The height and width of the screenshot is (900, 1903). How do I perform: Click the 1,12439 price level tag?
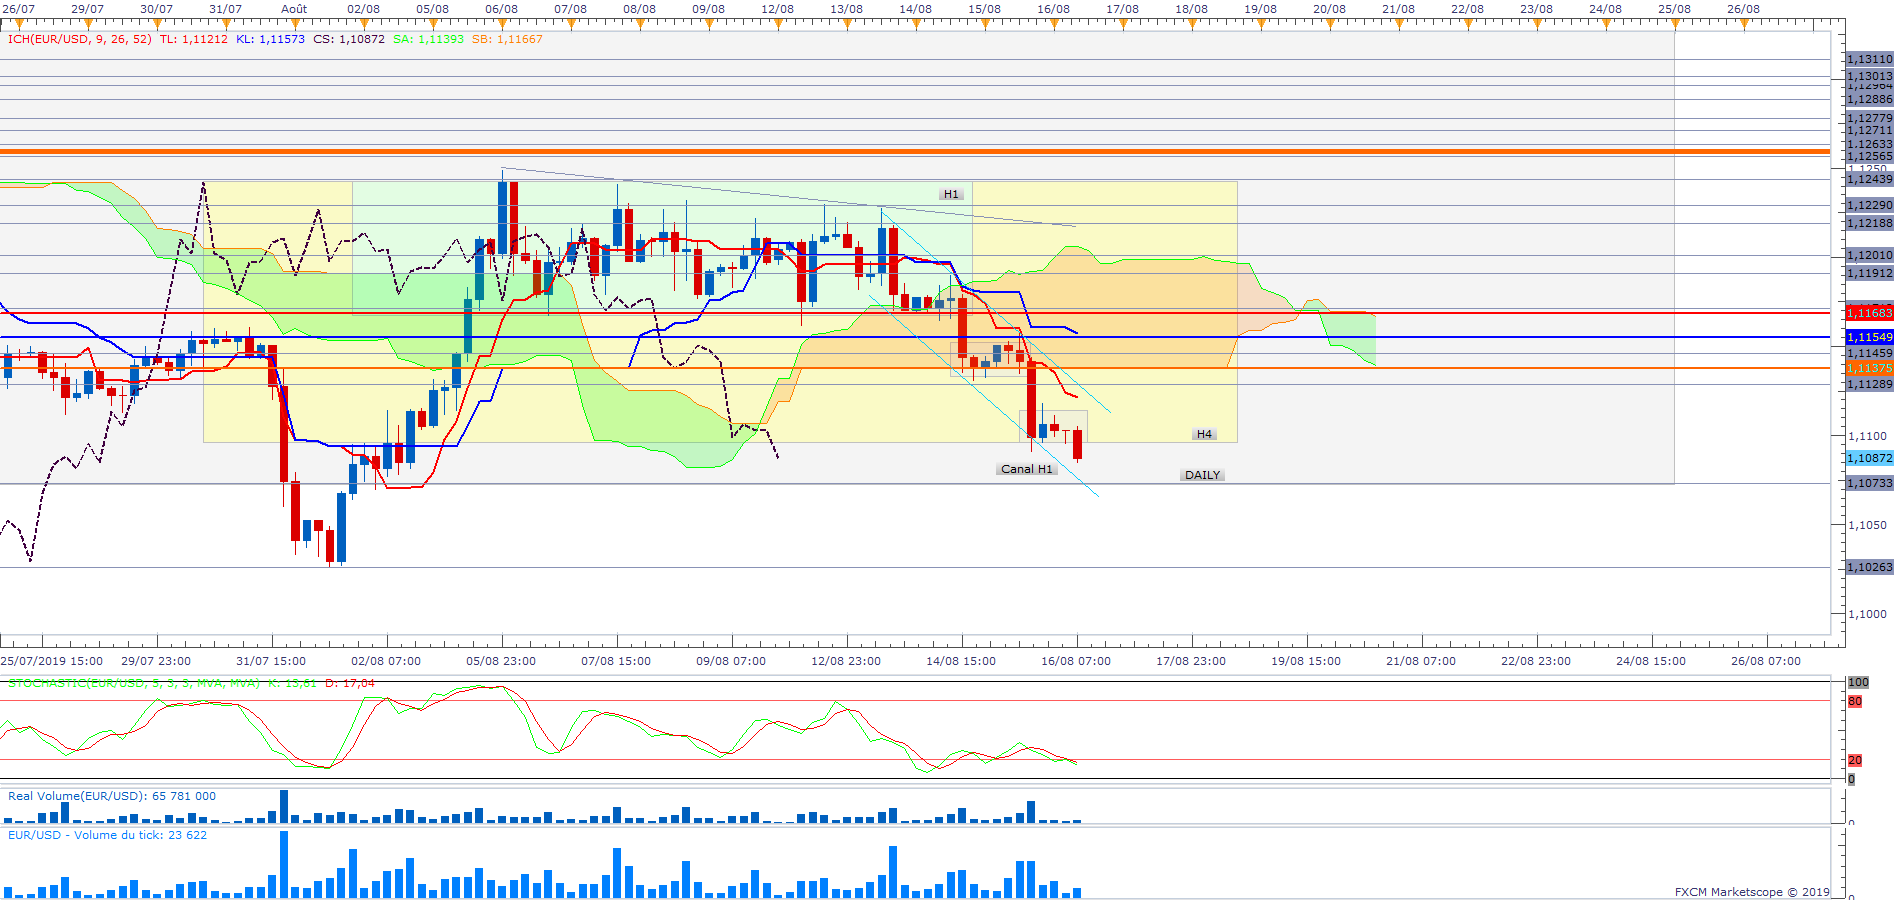point(1869,179)
